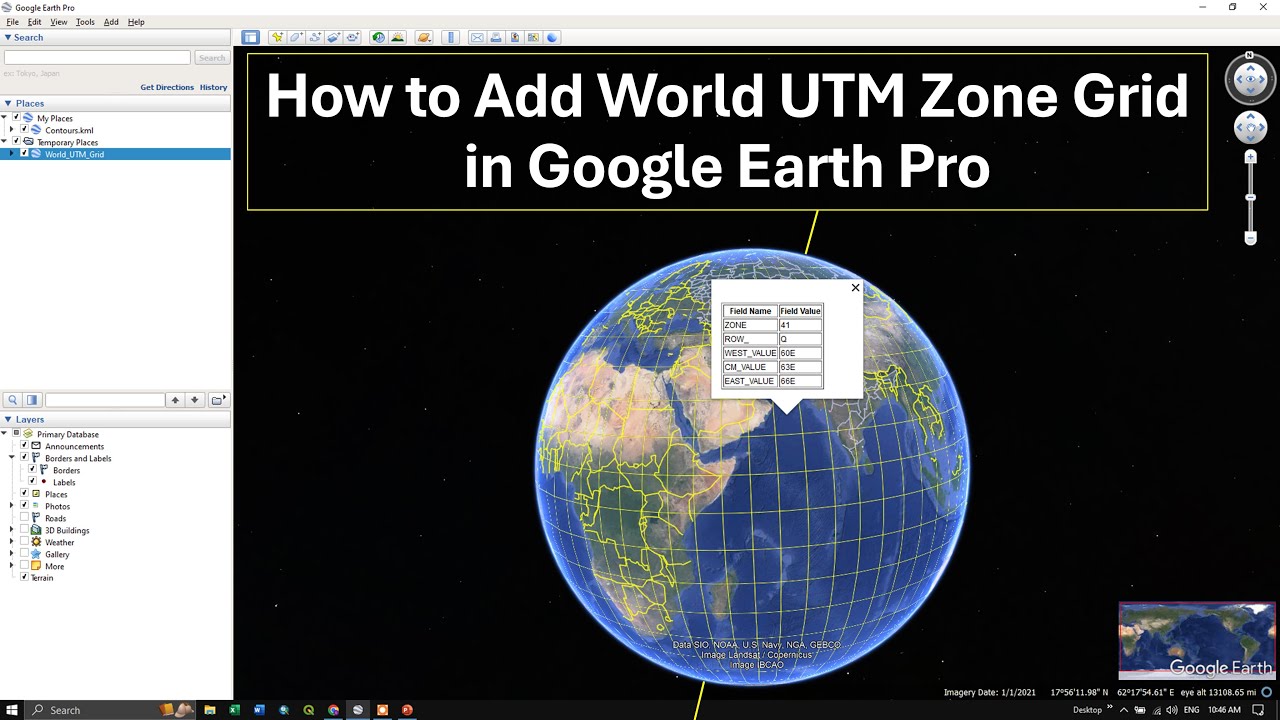Open the File menu
This screenshot has height=720, width=1280.
point(13,22)
